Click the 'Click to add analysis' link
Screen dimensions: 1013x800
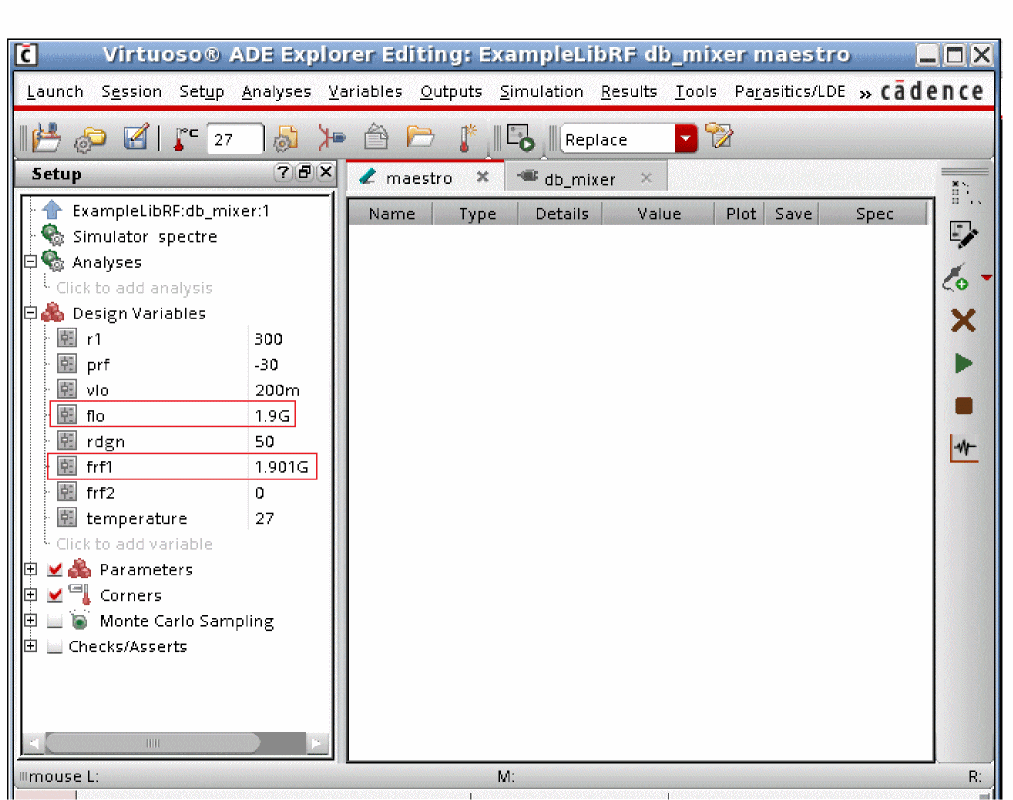click(134, 288)
